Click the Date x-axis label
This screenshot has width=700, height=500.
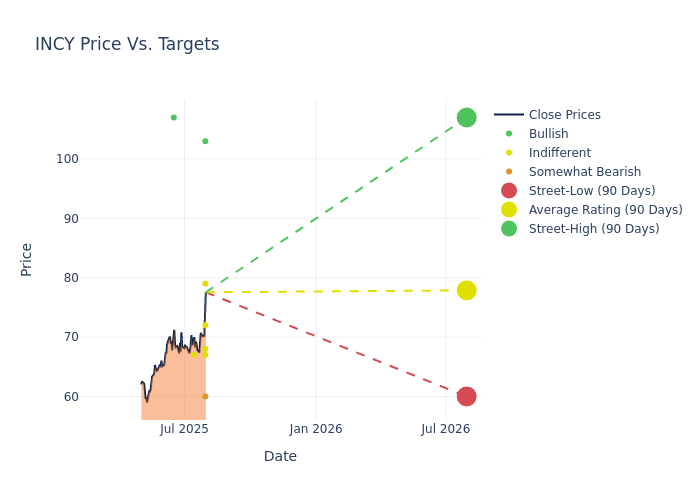point(280,457)
